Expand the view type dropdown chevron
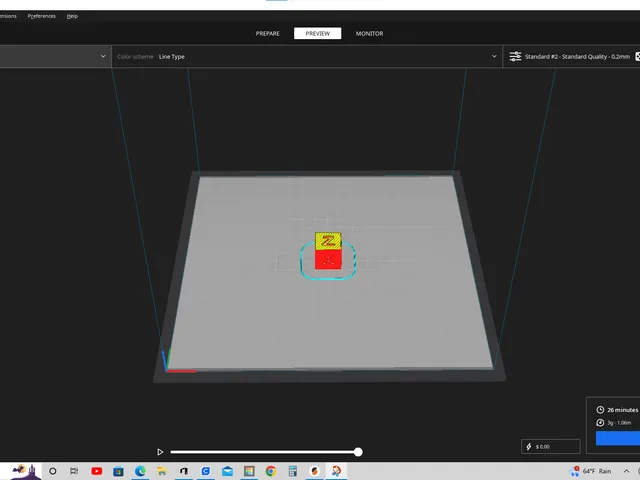This screenshot has height=480, width=640. coord(103,56)
